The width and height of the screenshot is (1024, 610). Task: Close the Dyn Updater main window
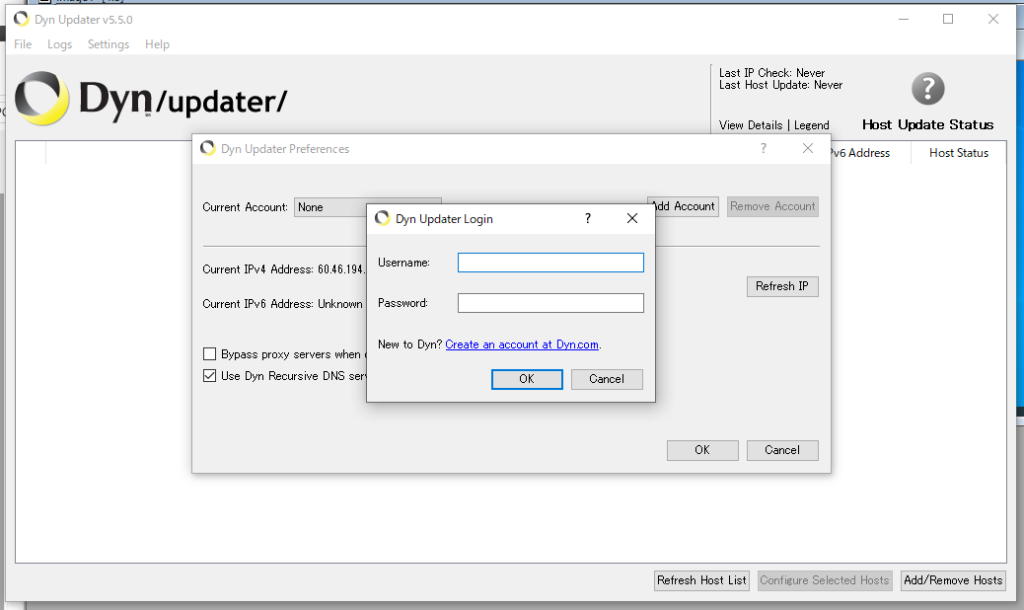(x=993, y=19)
